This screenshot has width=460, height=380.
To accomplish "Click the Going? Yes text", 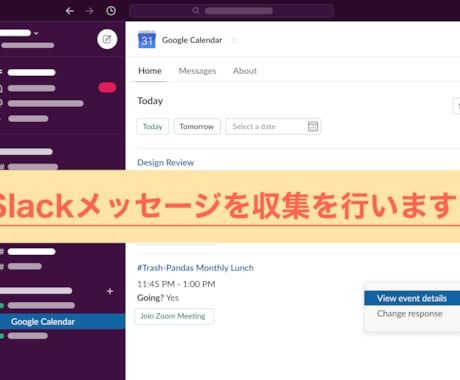I will point(158,298).
